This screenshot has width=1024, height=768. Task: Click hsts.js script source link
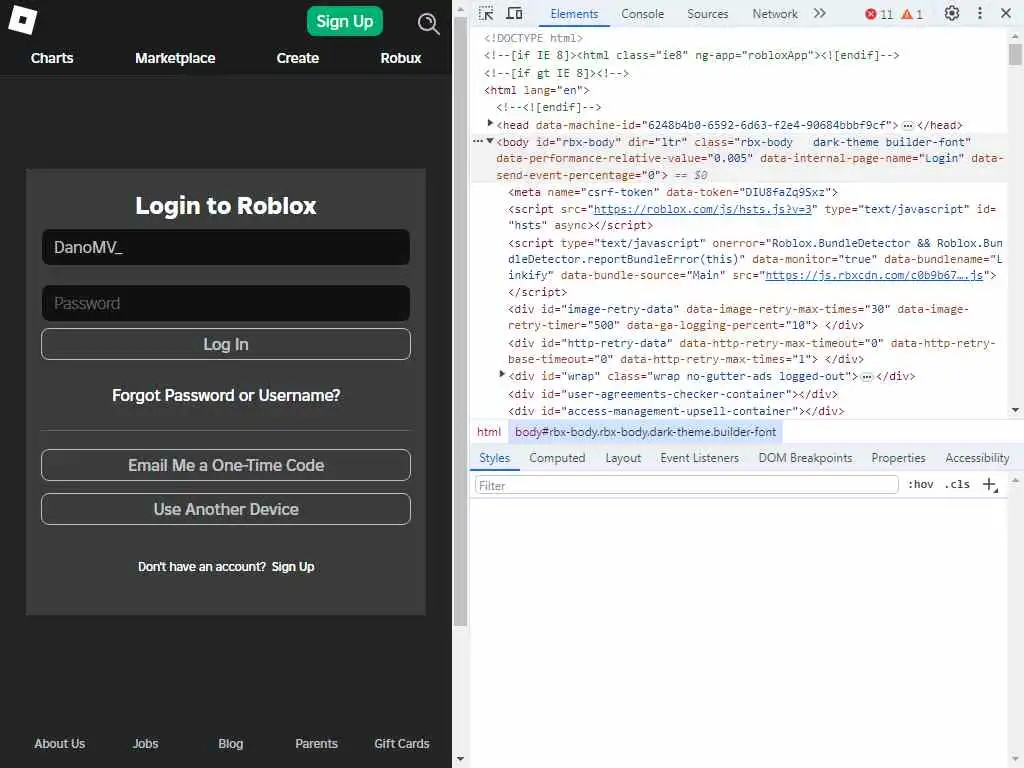click(702, 209)
